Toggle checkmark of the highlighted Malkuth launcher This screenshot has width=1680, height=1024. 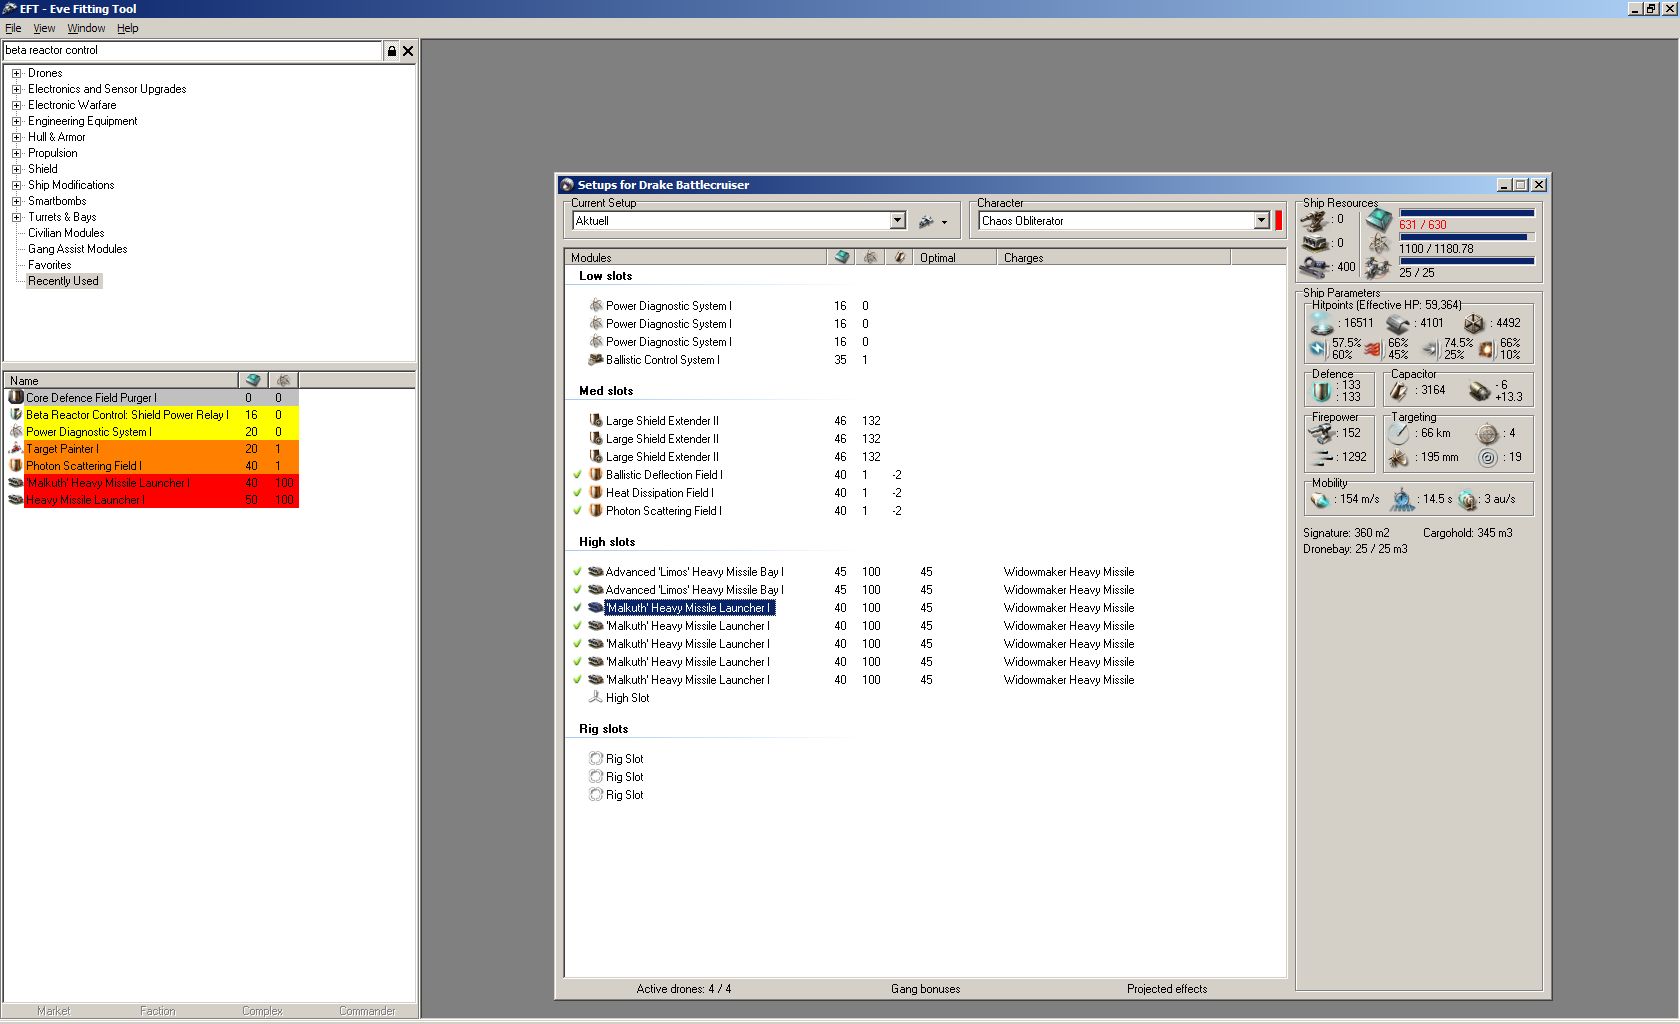point(577,608)
